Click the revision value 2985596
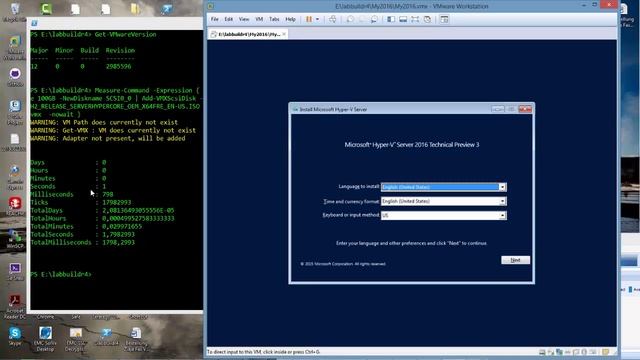This screenshot has height=360, width=640. pos(118,66)
